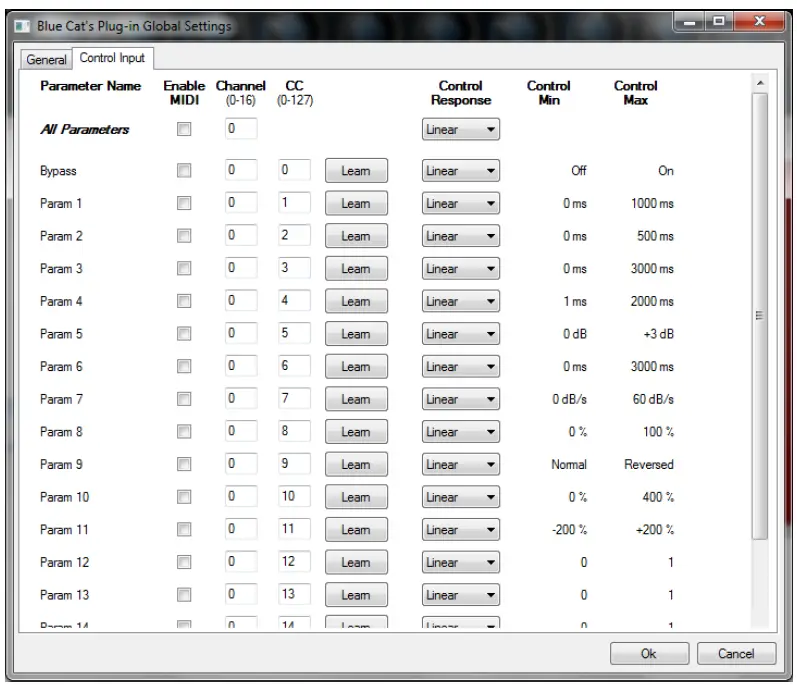Tick Enable MIDI for Param 4
This screenshot has width=797, height=685.
[x=184, y=301]
